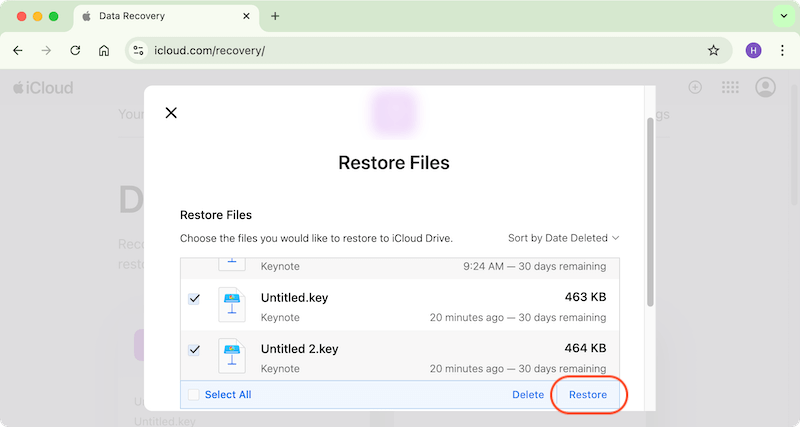This screenshot has height=427, width=800.
Task: Expand the Chrome tab search dropdown
Action: [782, 16]
